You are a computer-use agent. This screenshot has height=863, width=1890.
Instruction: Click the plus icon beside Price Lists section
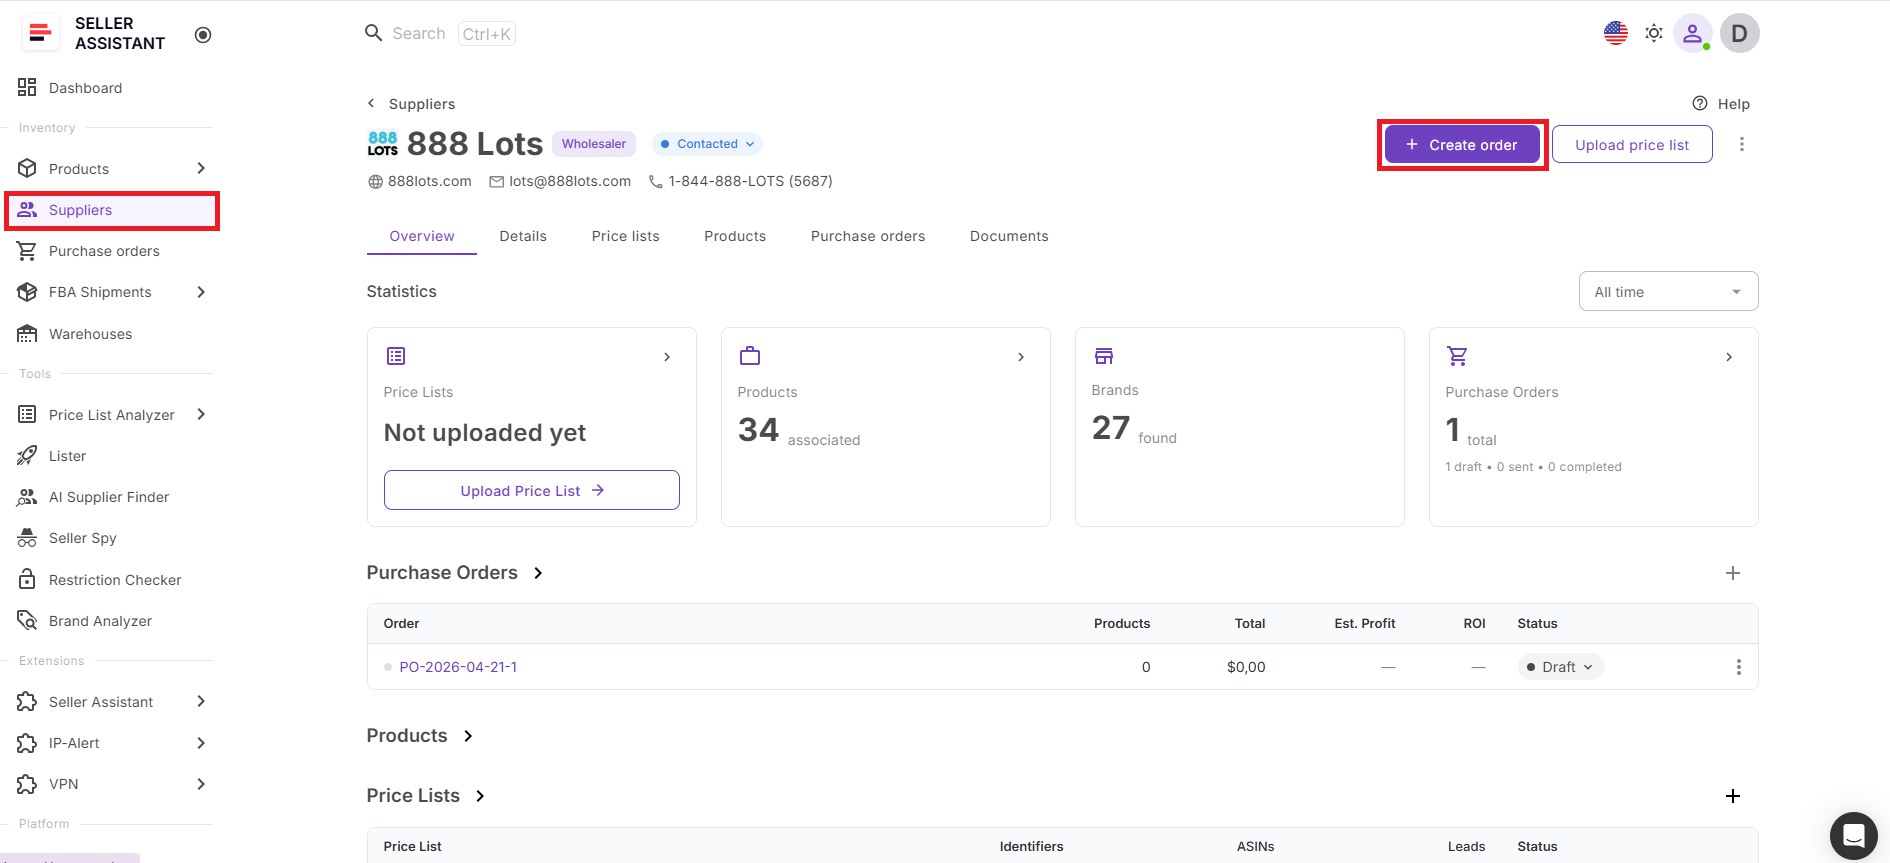point(1733,796)
